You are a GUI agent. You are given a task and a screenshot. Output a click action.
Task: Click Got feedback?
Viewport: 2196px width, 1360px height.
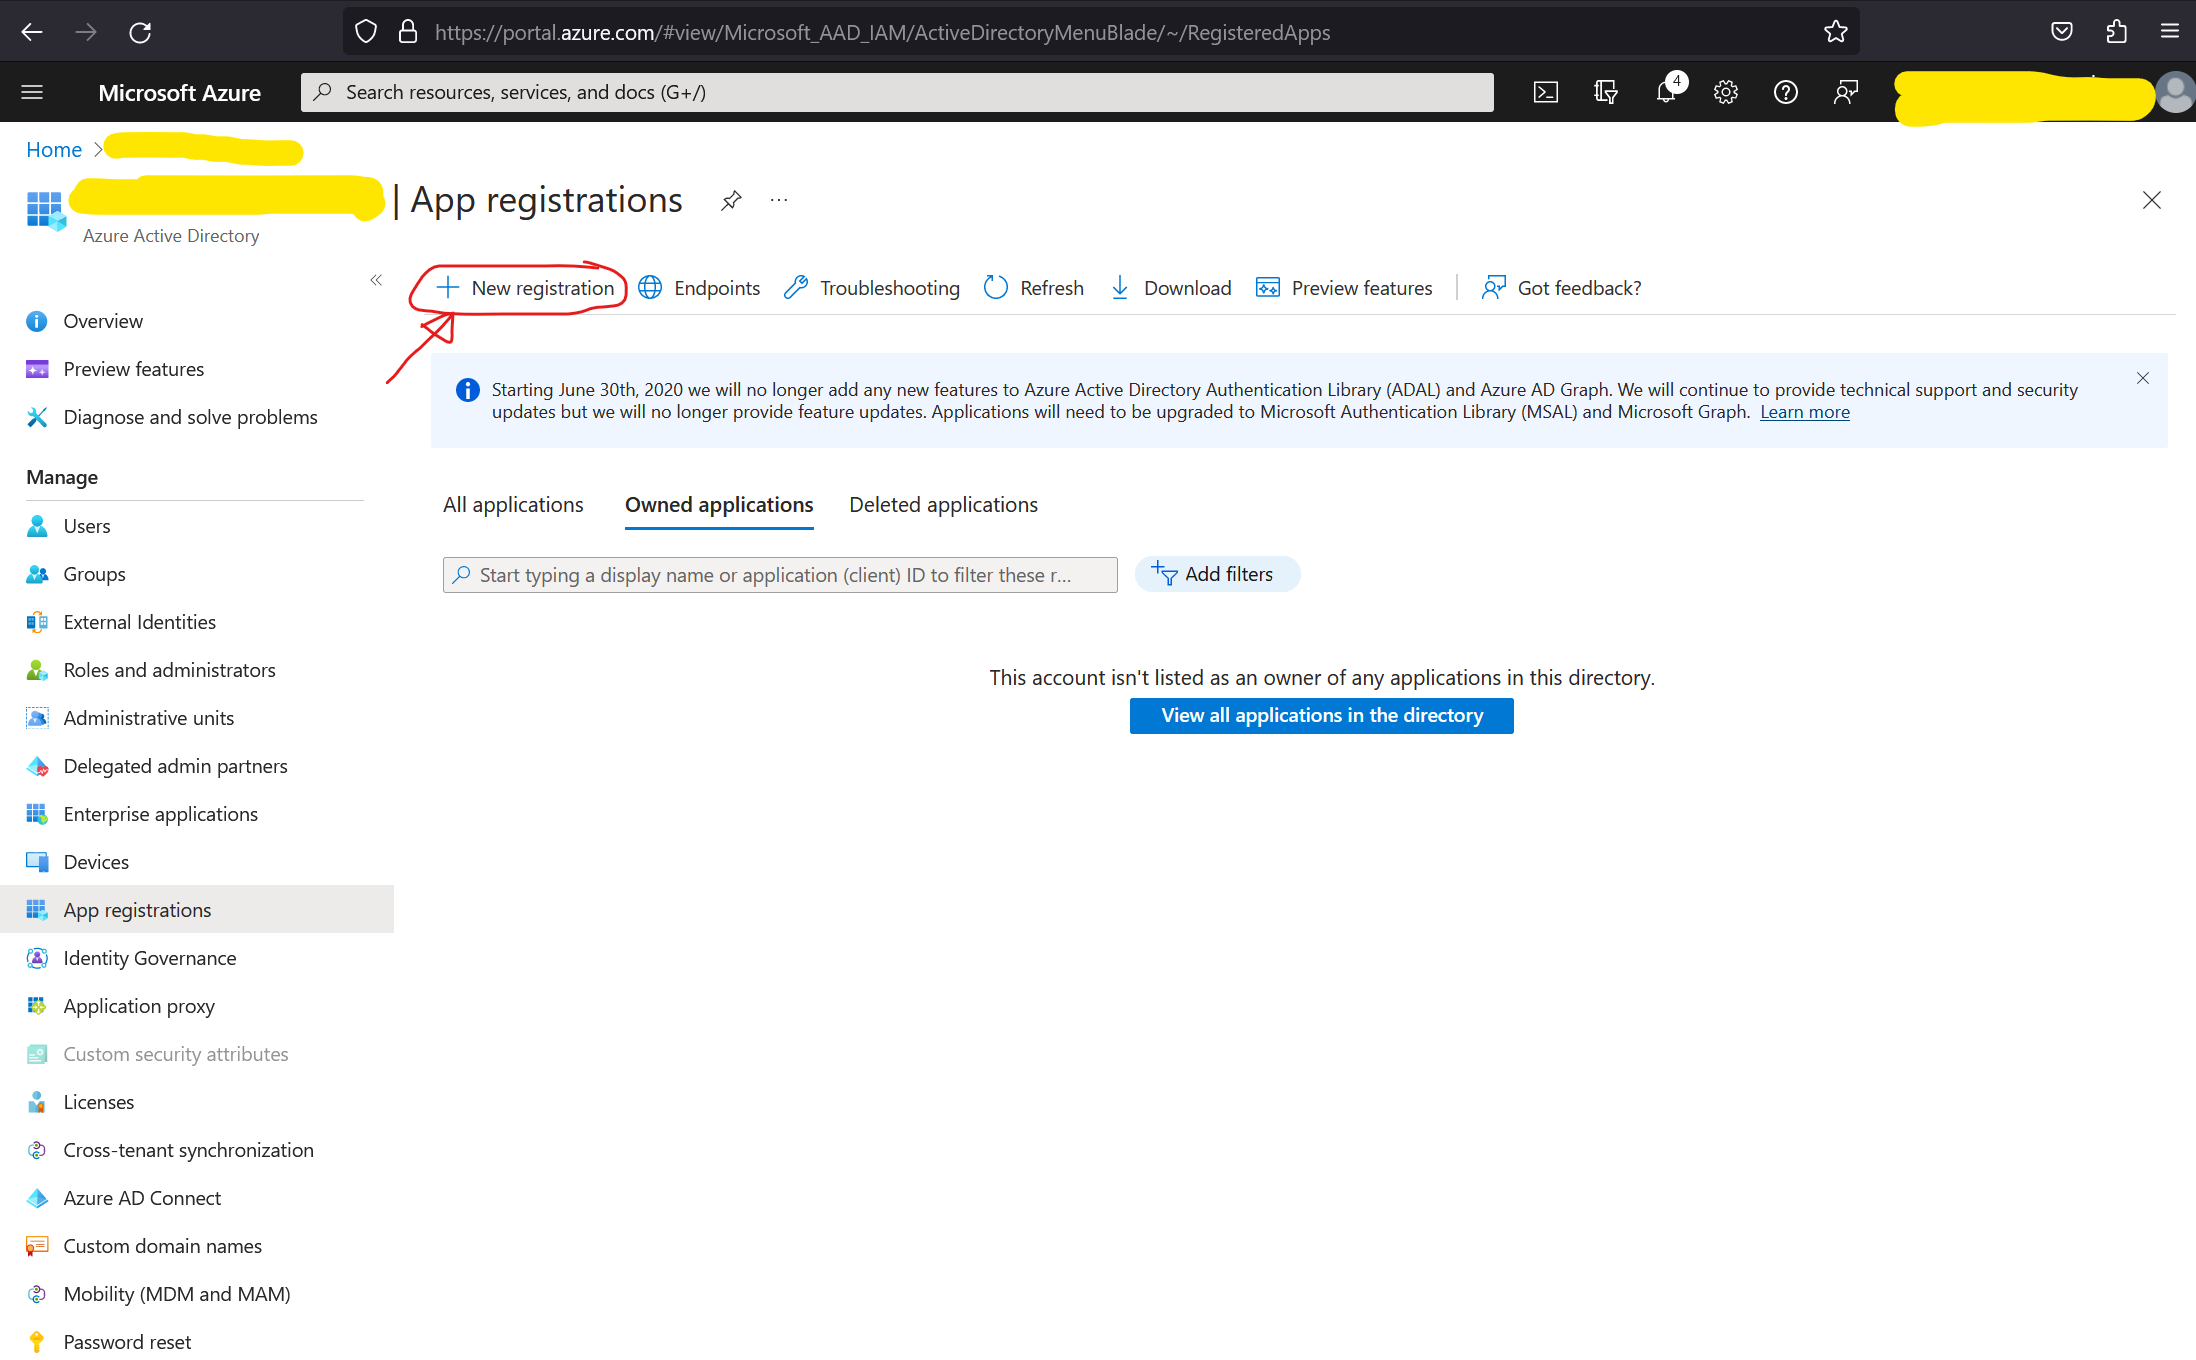click(1562, 288)
